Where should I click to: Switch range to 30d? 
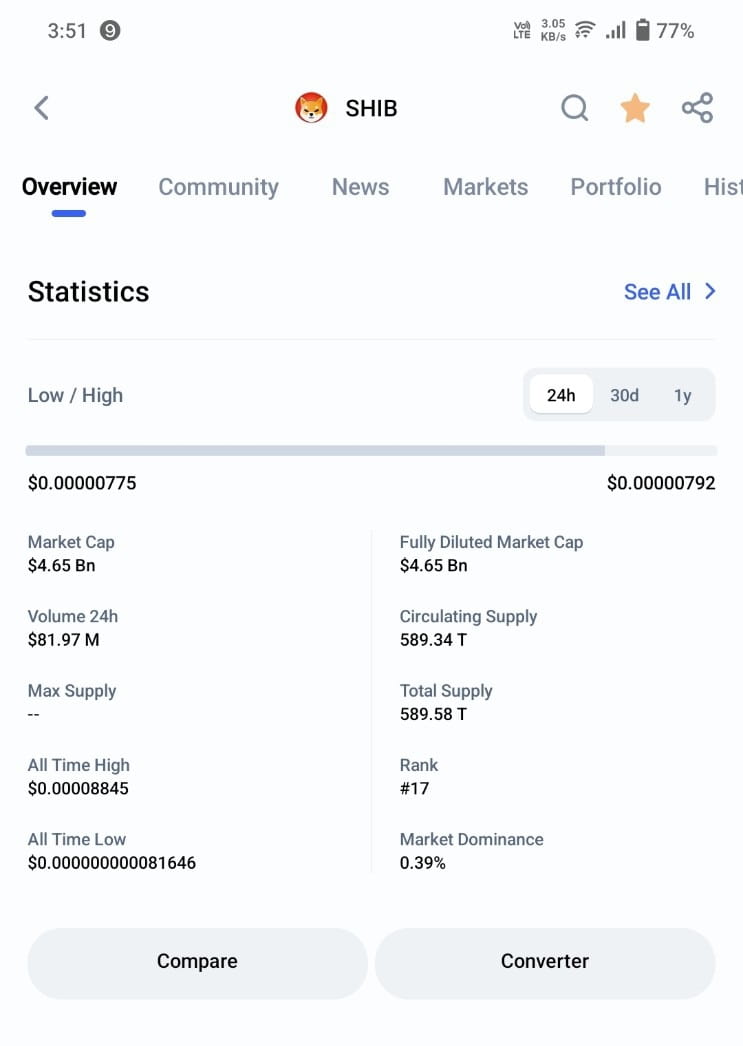(624, 395)
